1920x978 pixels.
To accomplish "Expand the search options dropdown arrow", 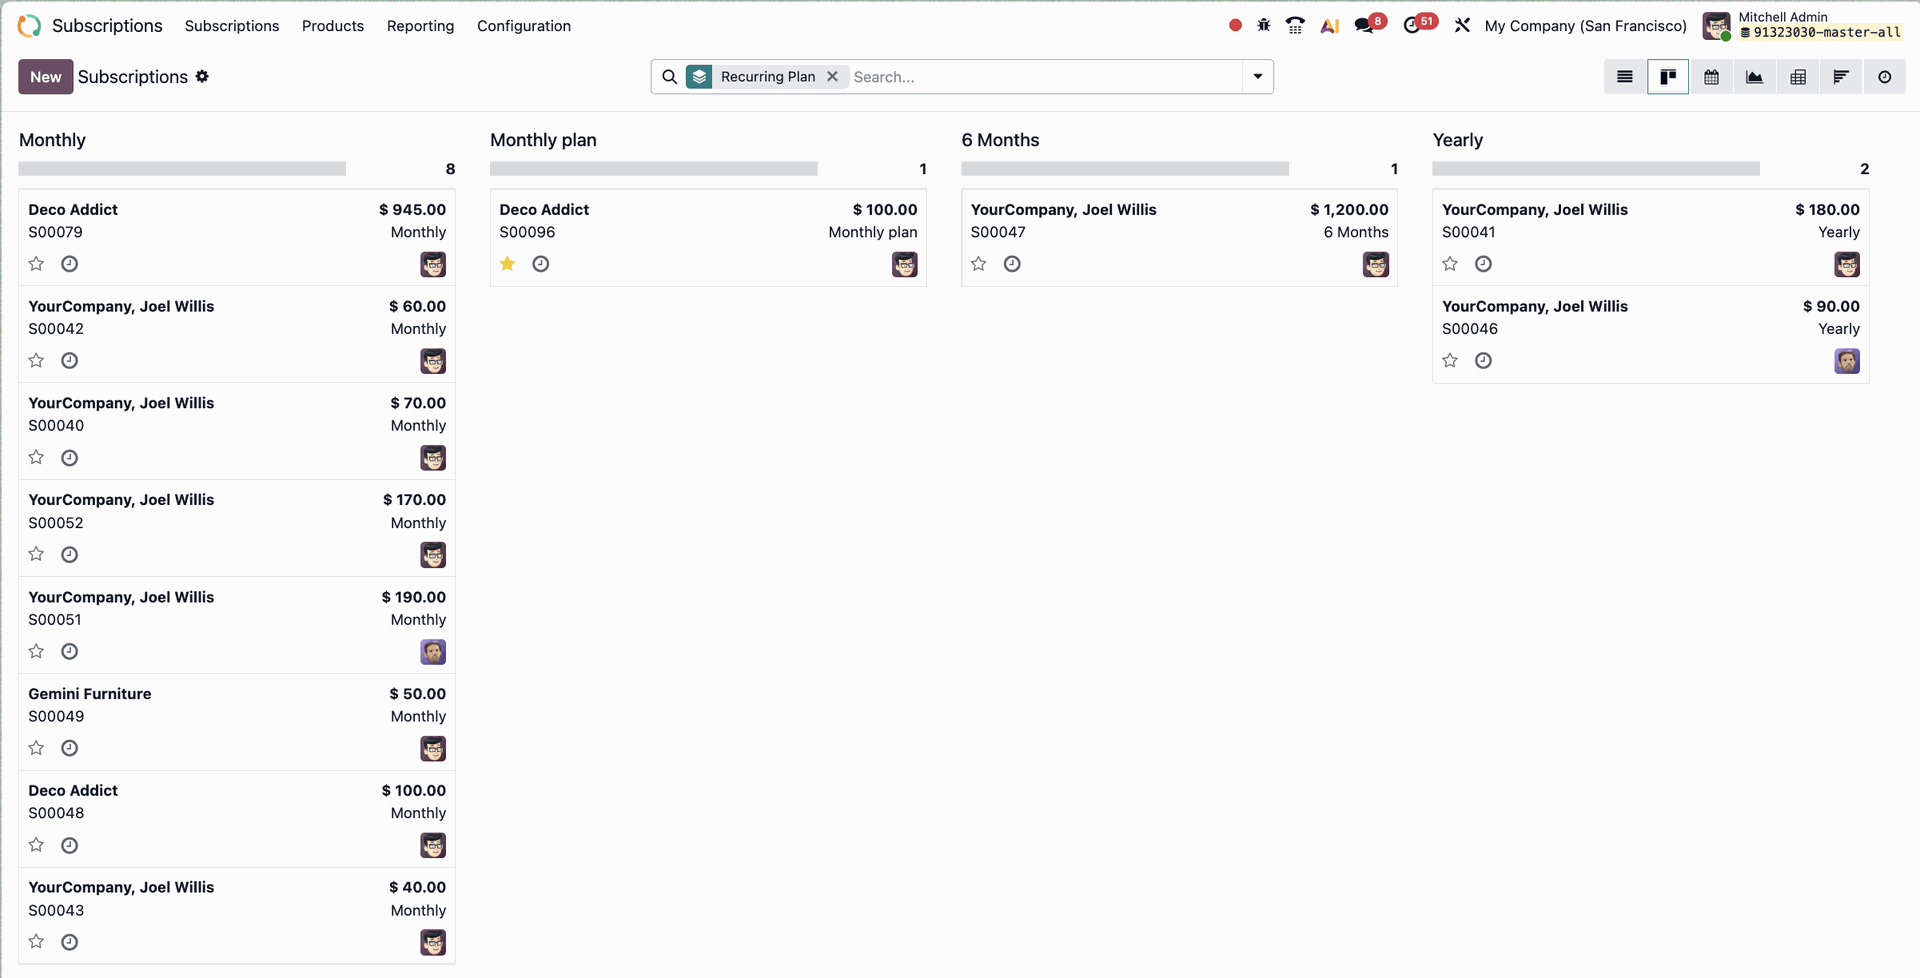I will tap(1257, 77).
